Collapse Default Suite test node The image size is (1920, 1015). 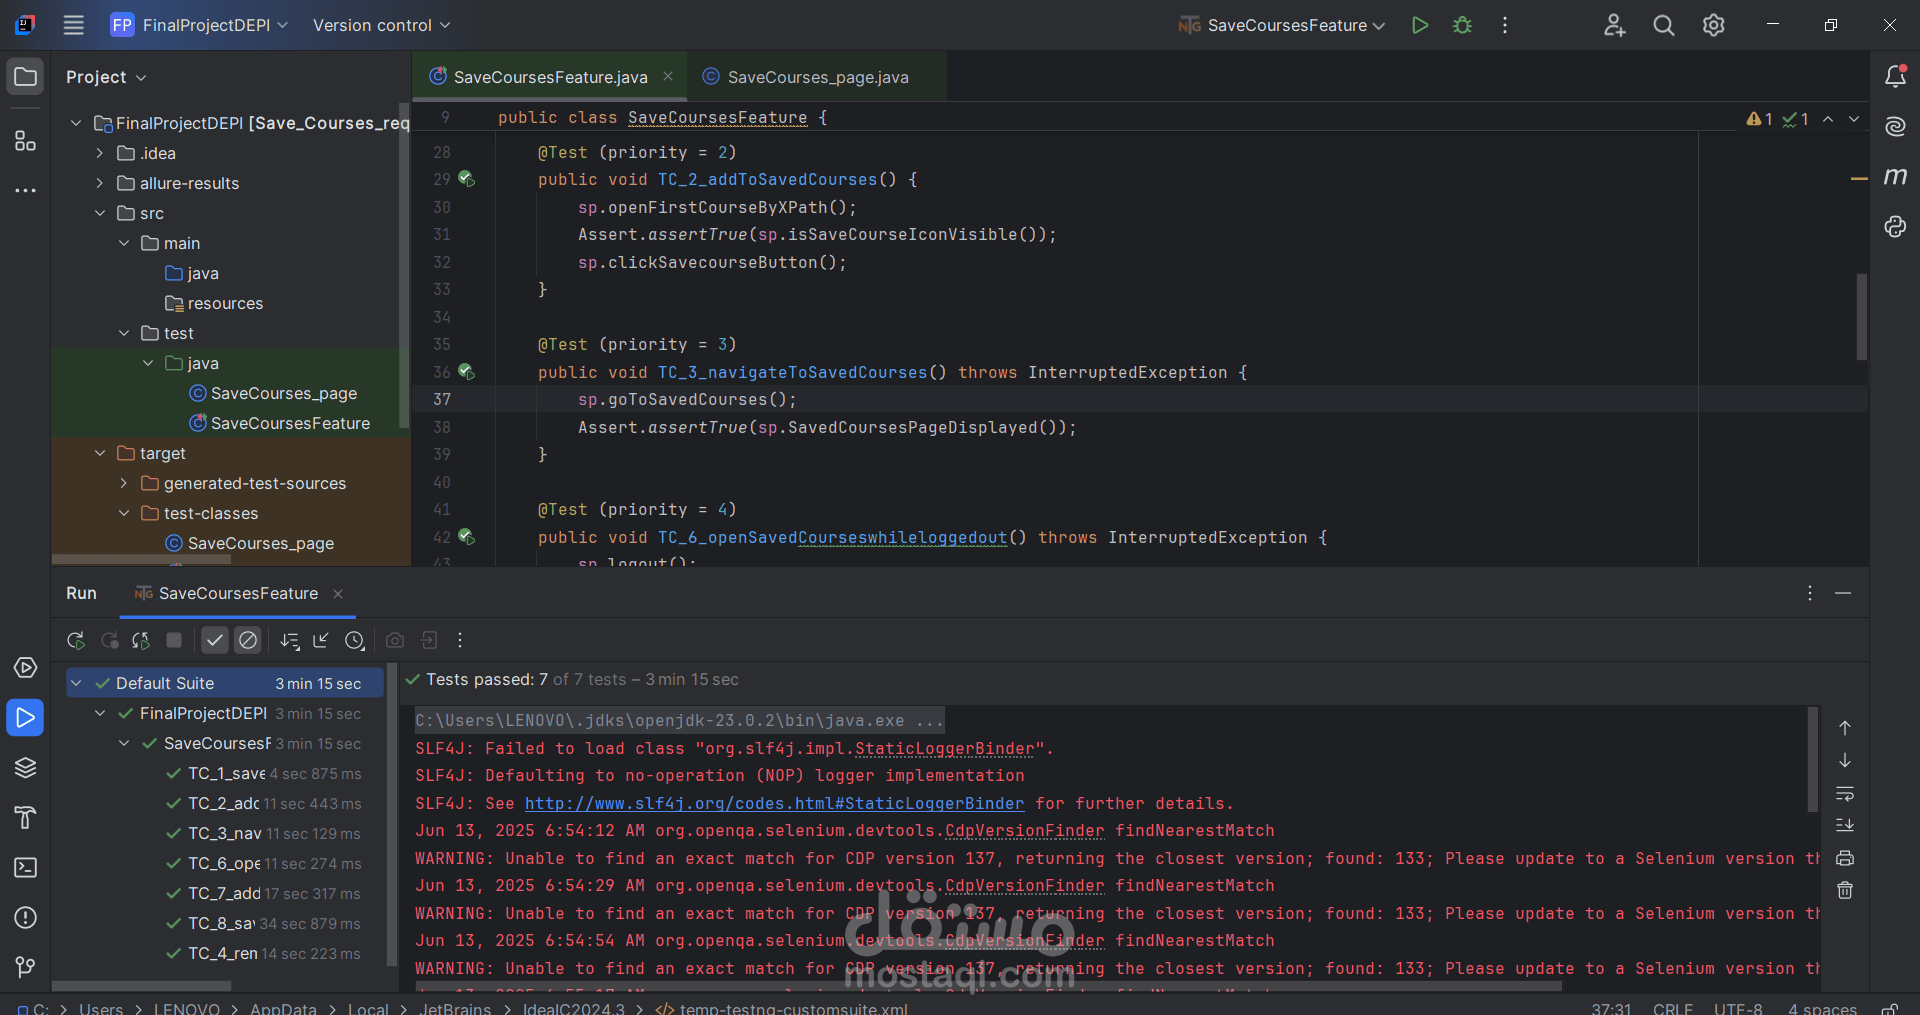tap(76, 683)
